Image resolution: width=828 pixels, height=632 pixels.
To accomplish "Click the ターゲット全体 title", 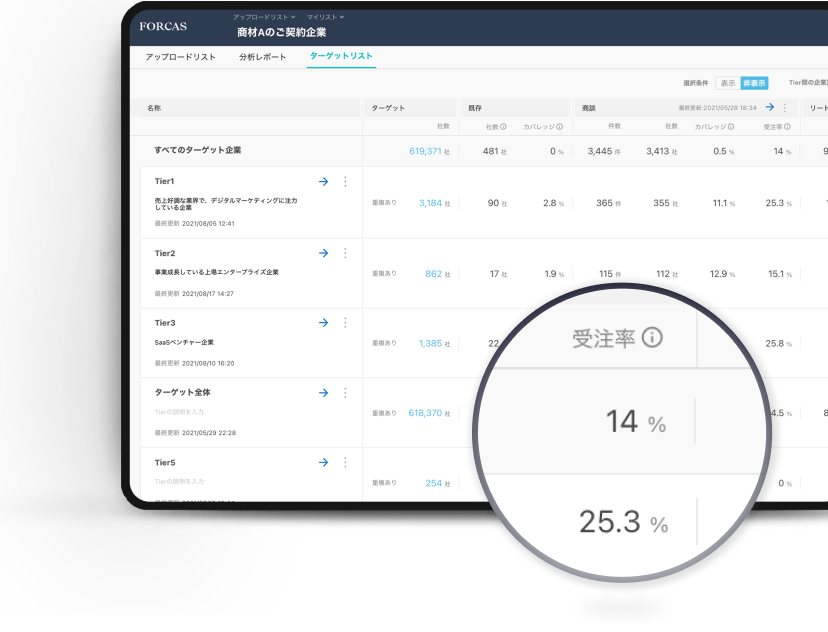I will pyautogui.click(x=182, y=392).
